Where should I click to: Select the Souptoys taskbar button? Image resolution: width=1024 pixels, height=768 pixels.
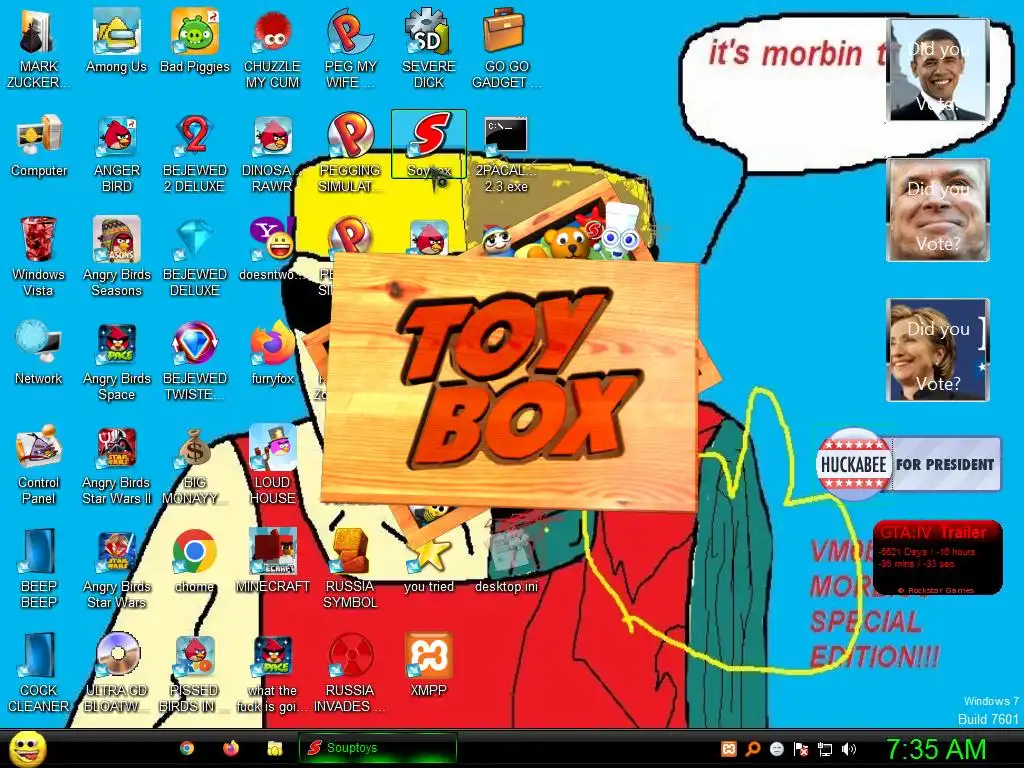[x=377, y=748]
